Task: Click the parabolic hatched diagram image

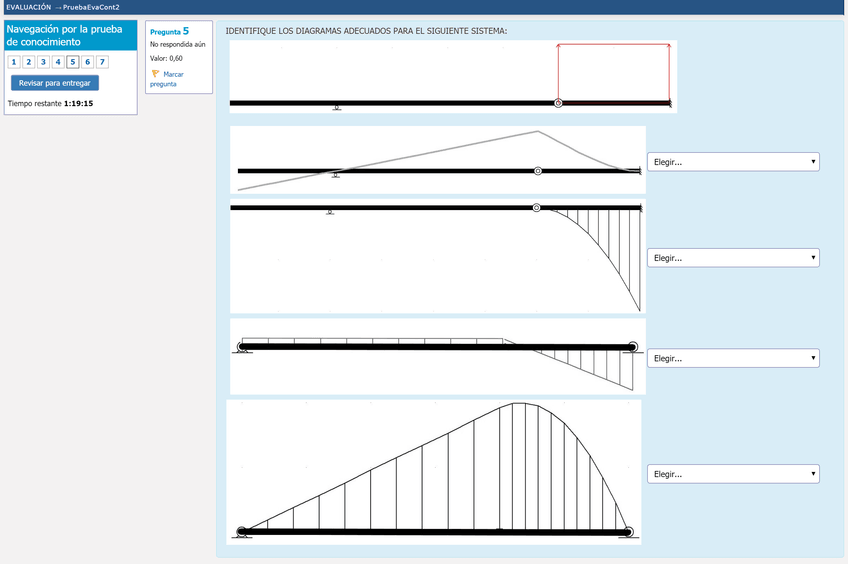Action: (438, 256)
